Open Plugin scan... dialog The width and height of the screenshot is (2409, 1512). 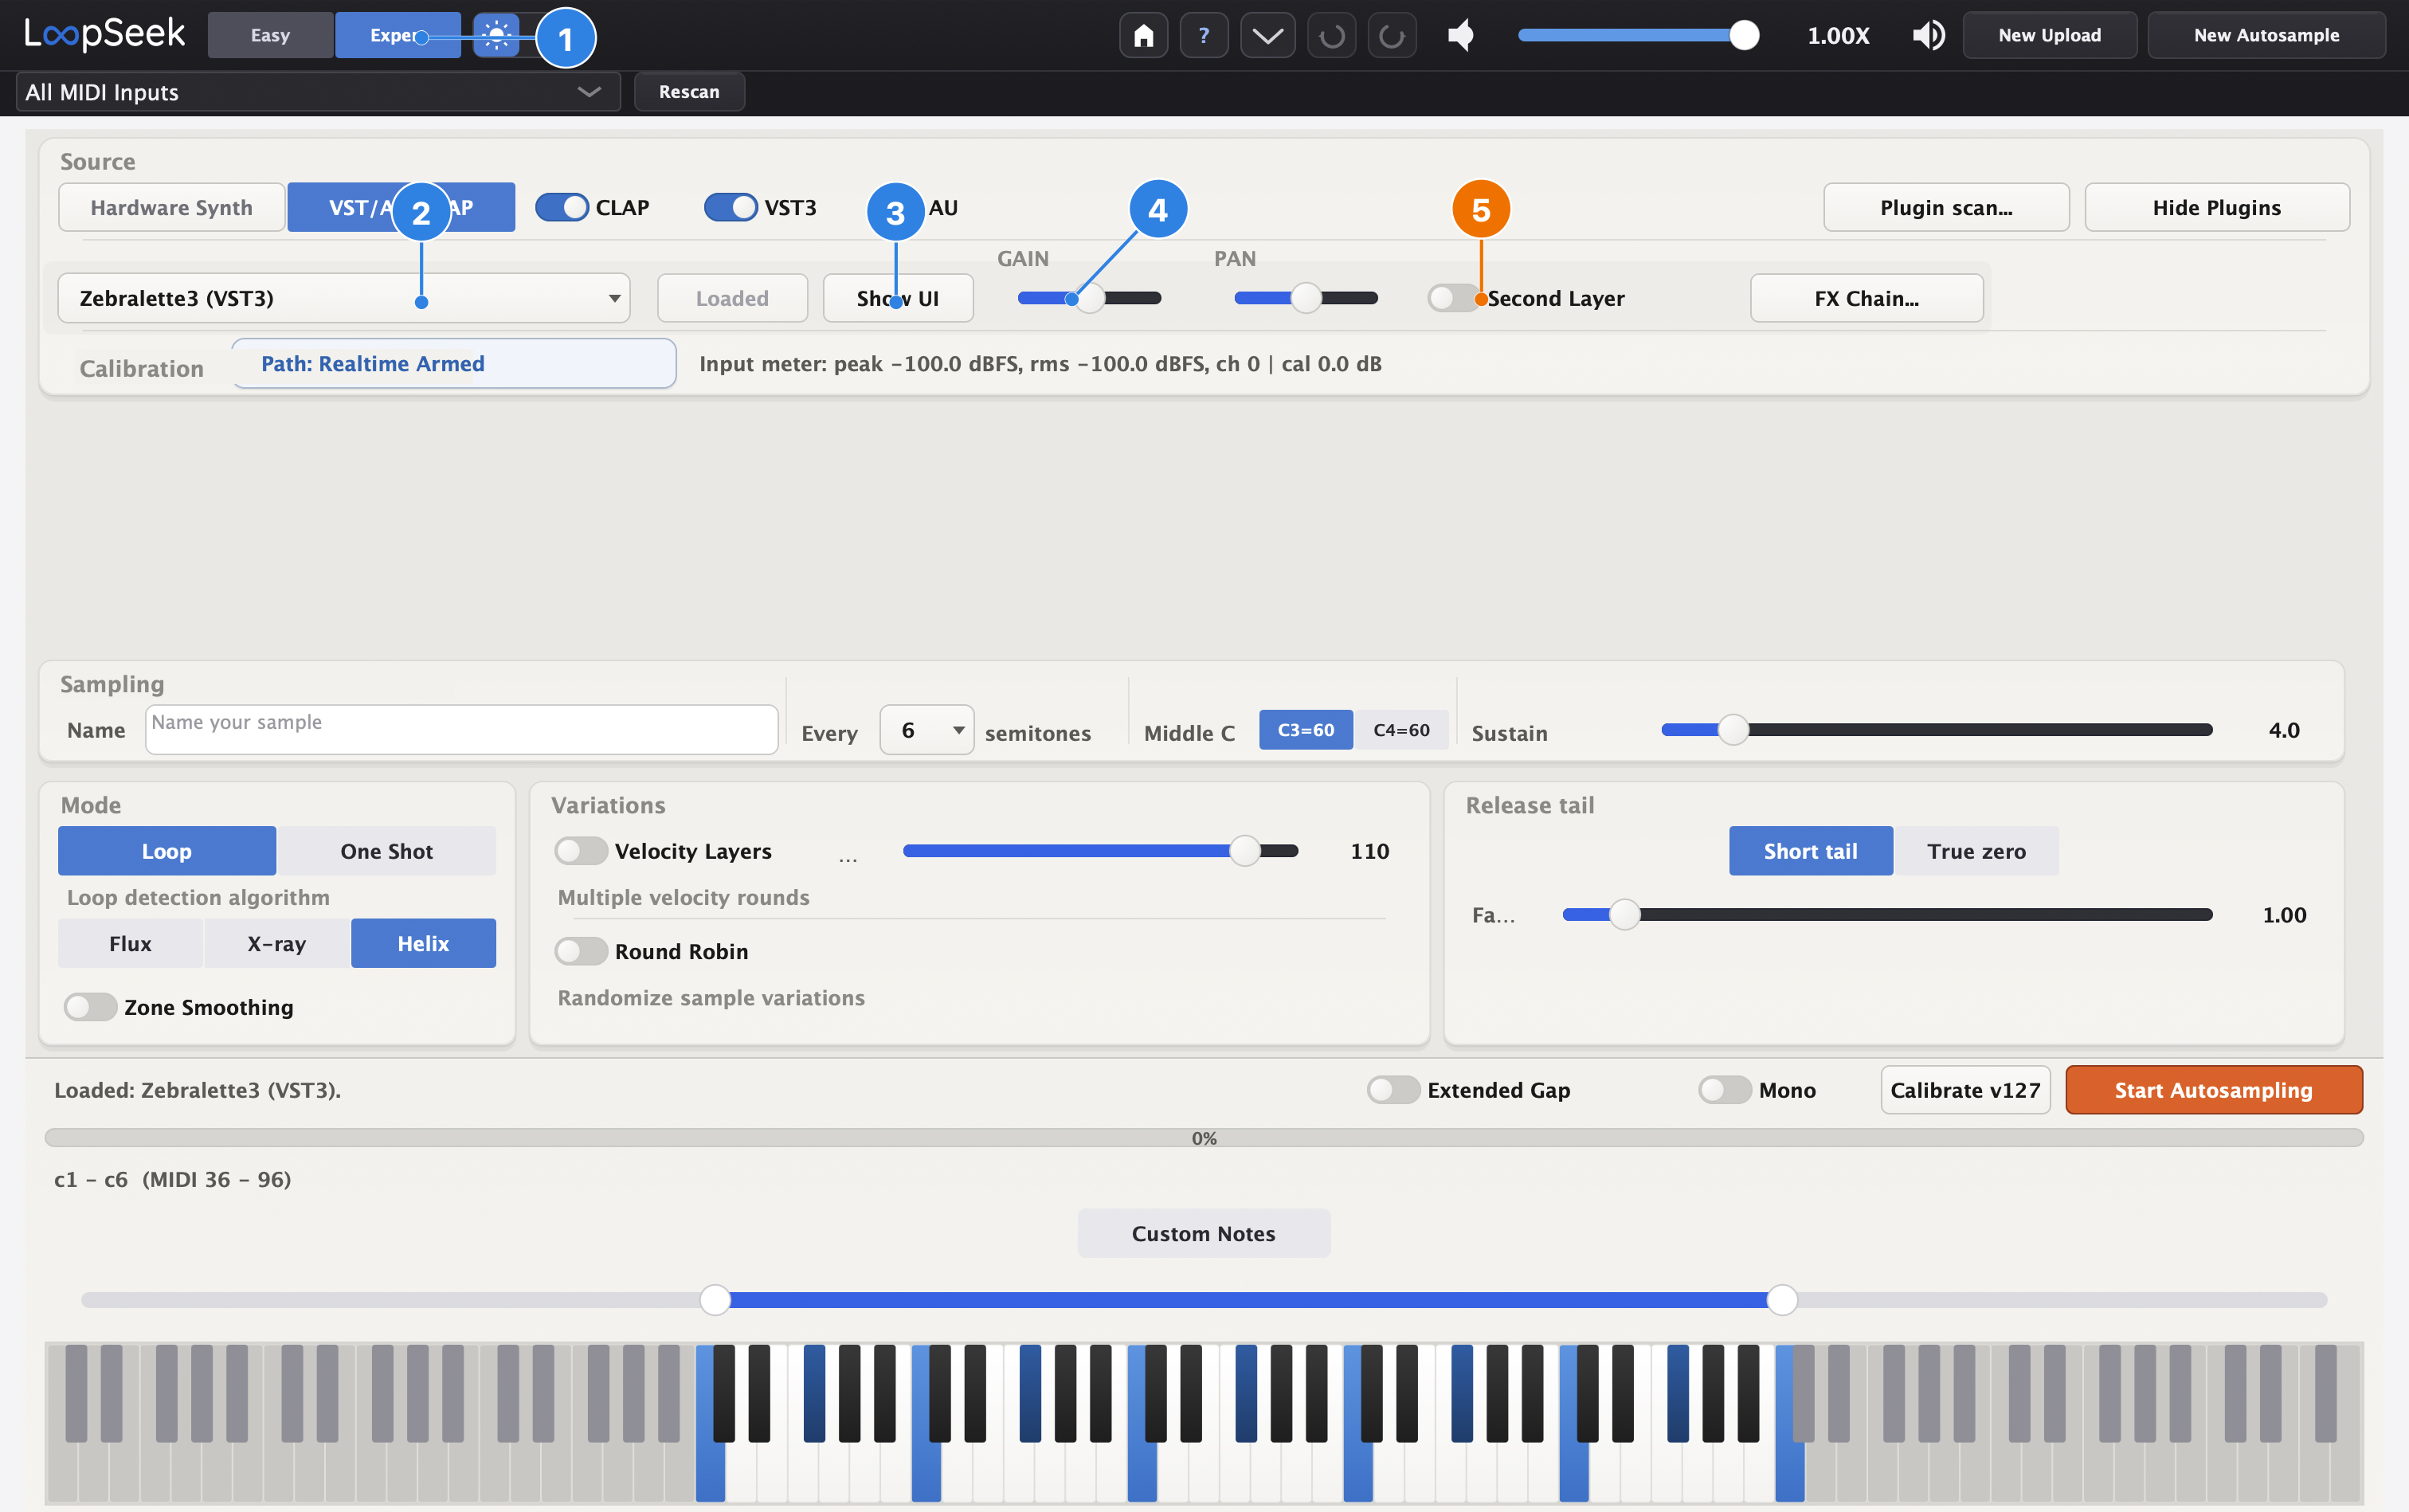(1946, 208)
